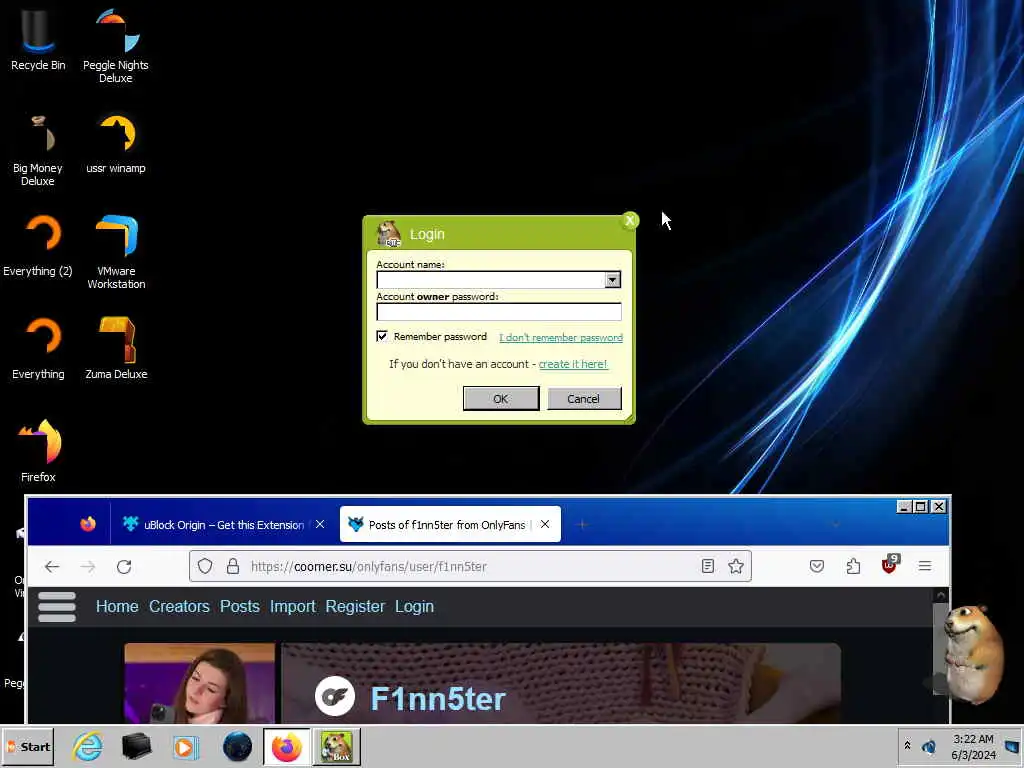
Task: Select the Everything (2) desktop icon
Action: 38,246
